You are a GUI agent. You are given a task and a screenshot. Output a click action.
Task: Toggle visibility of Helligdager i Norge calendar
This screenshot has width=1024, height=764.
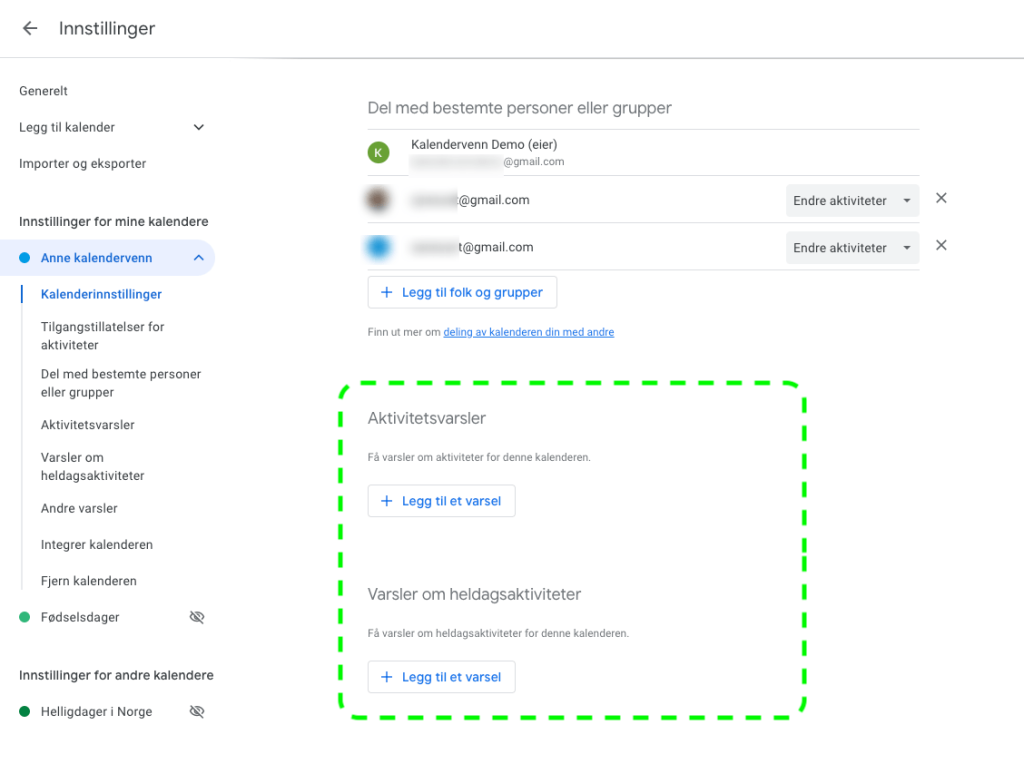pyautogui.click(x=197, y=712)
